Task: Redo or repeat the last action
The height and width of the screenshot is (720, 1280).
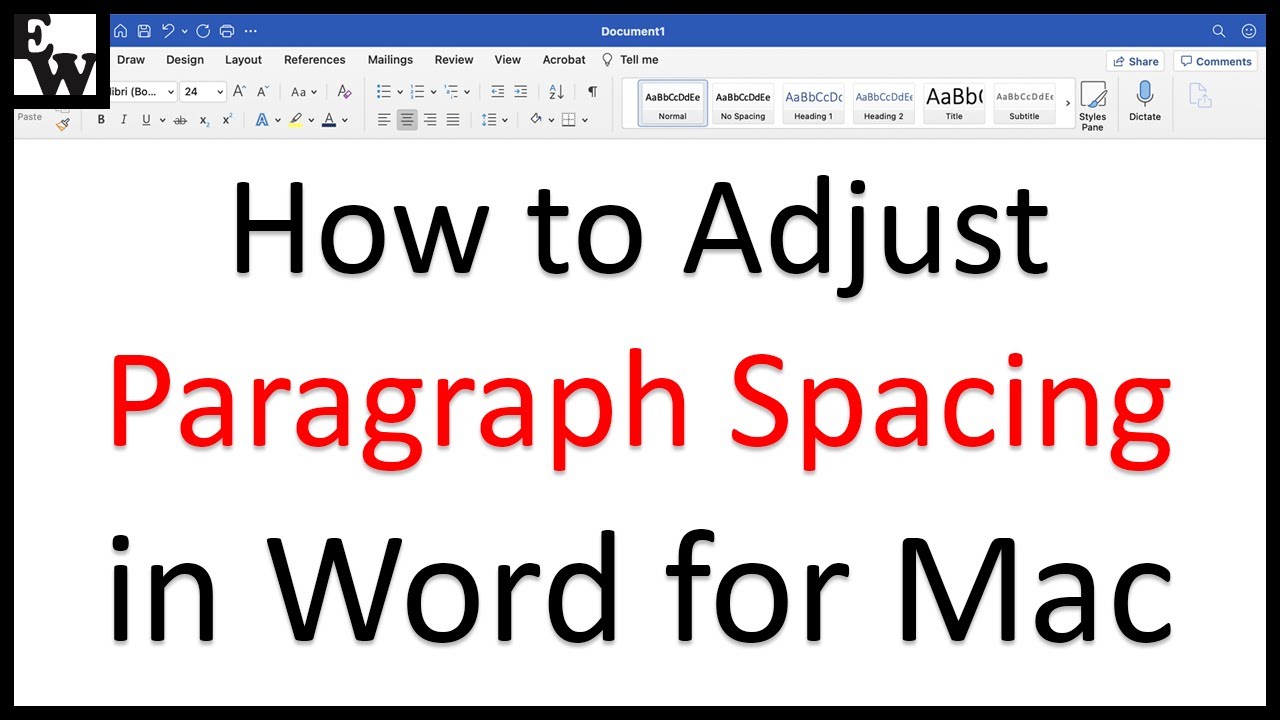Action: [204, 31]
